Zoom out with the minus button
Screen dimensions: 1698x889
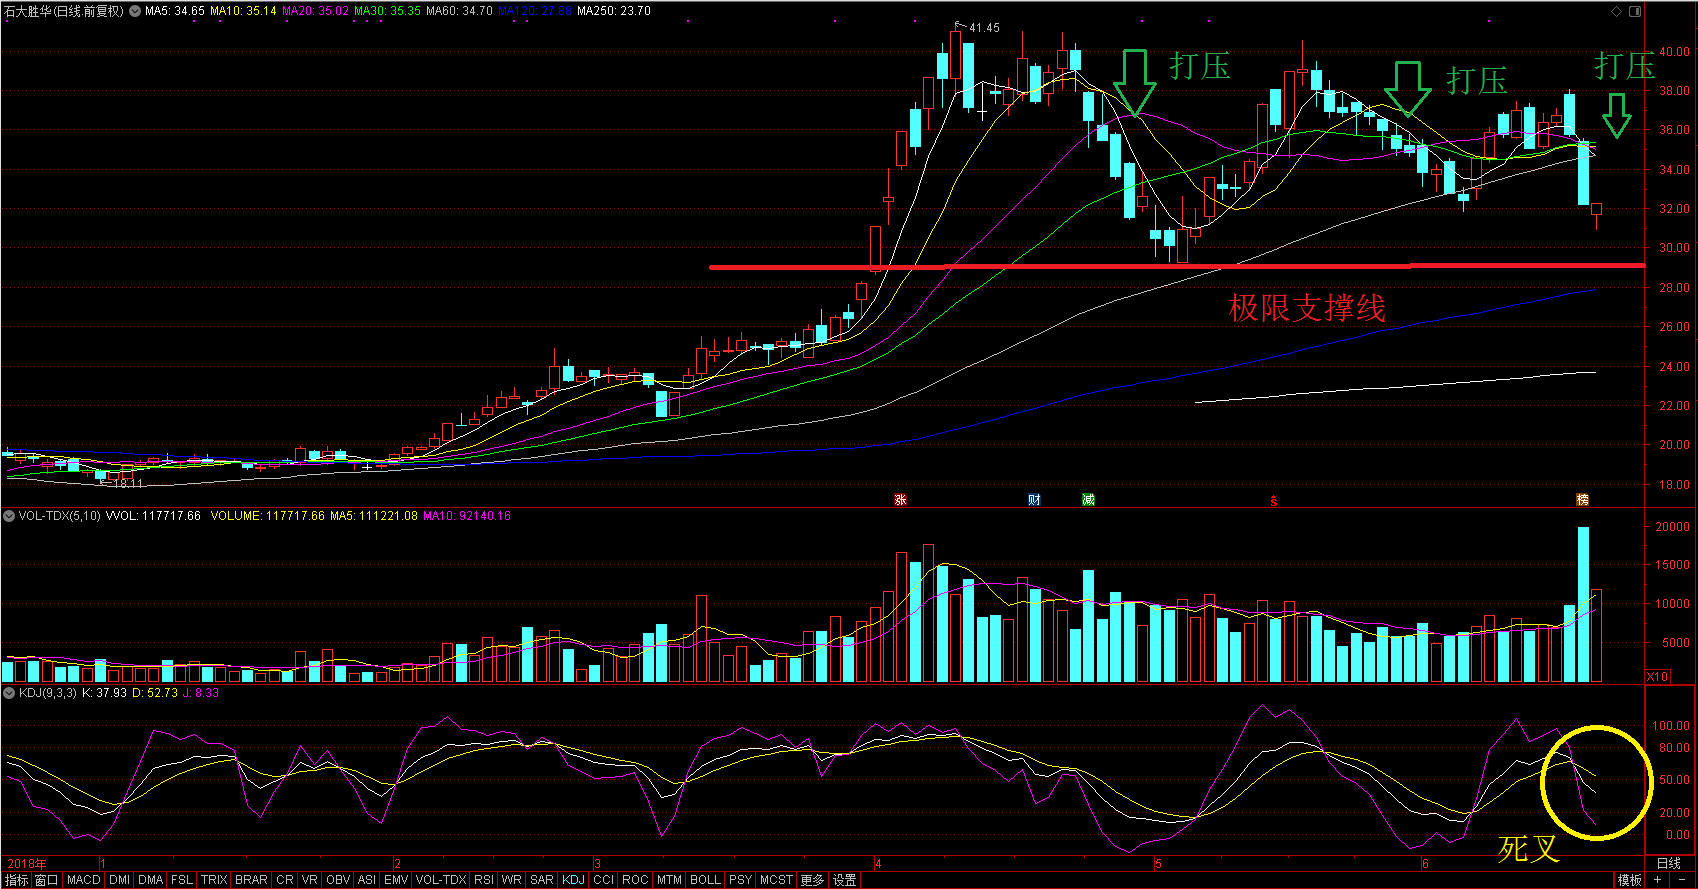(x=1682, y=880)
